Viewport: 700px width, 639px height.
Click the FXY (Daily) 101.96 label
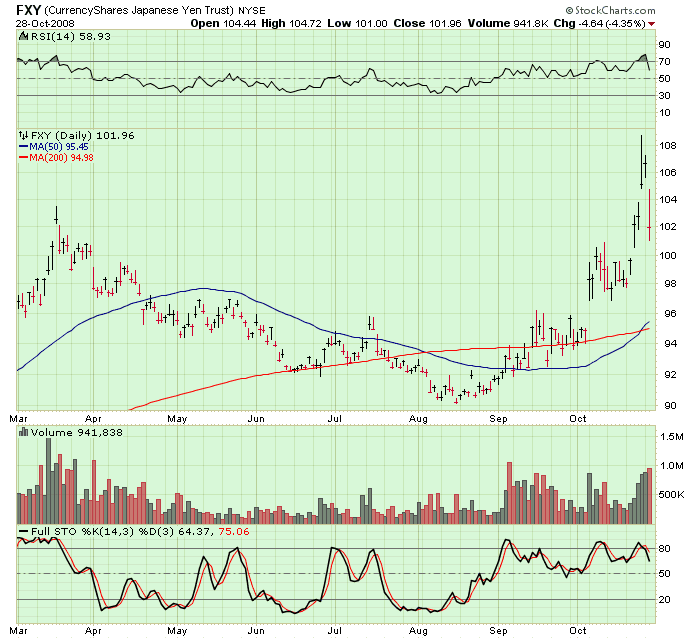tap(83, 135)
